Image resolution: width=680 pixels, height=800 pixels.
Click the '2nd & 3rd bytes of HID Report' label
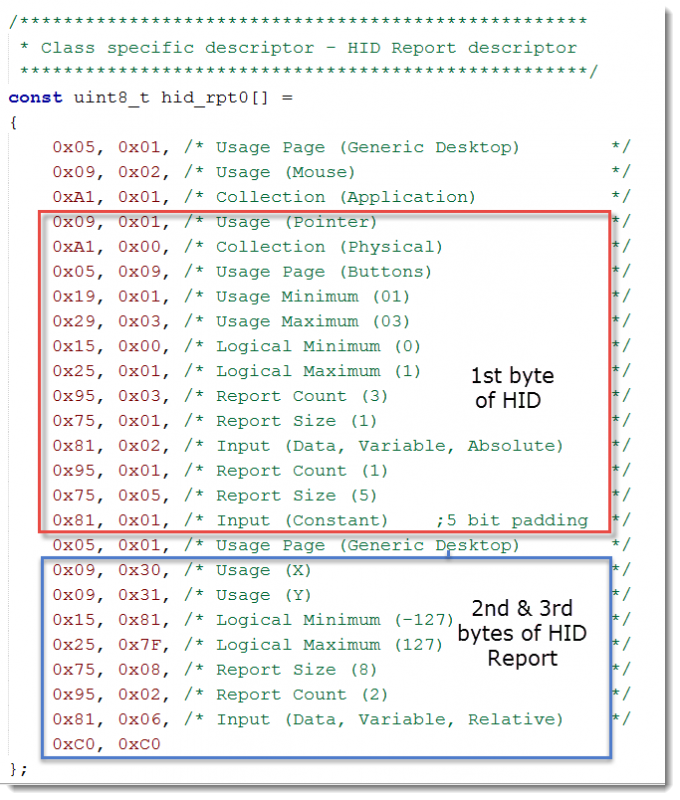click(x=521, y=633)
